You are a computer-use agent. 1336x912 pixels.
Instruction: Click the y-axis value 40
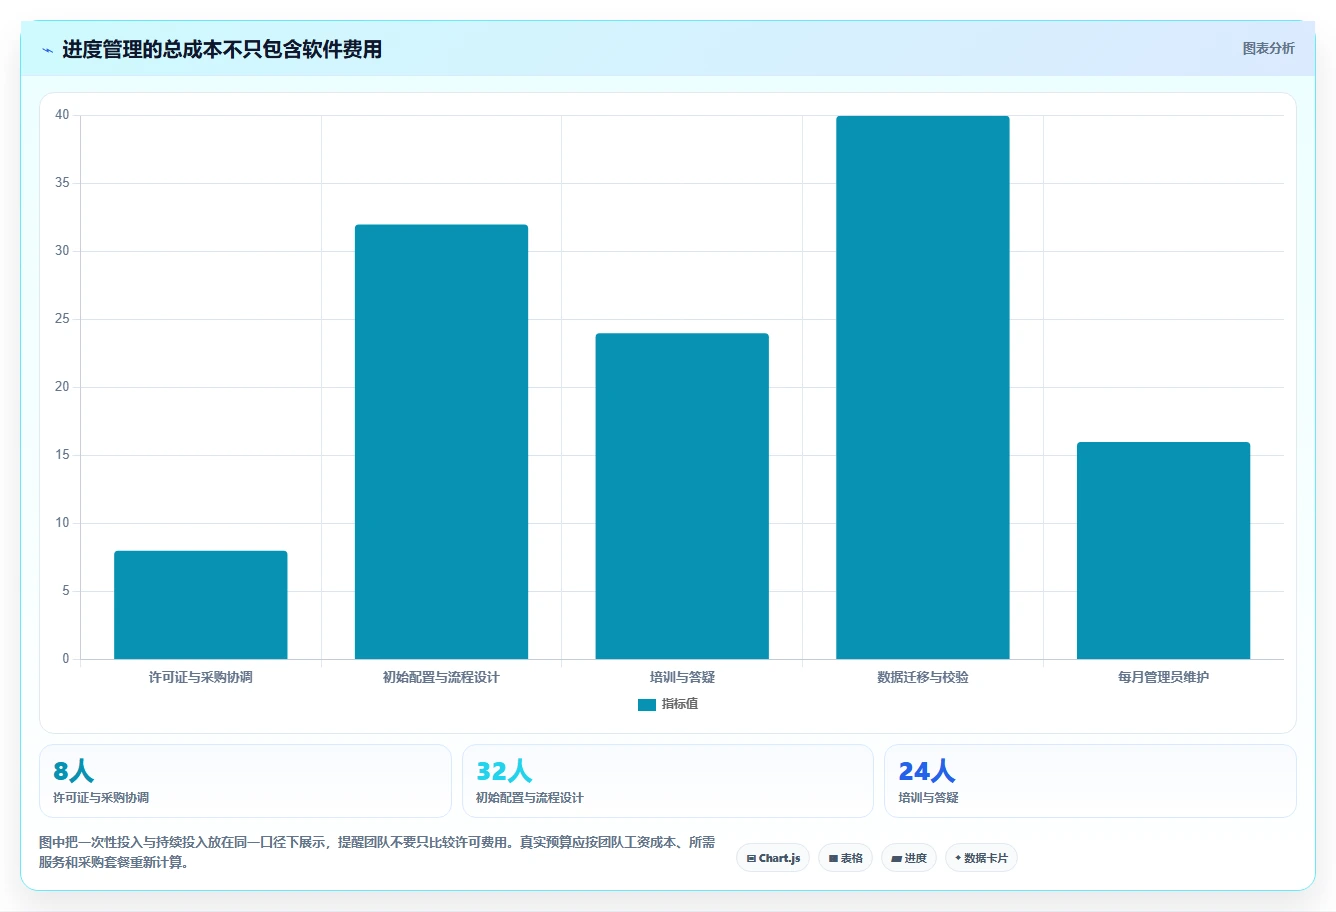click(x=62, y=115)
